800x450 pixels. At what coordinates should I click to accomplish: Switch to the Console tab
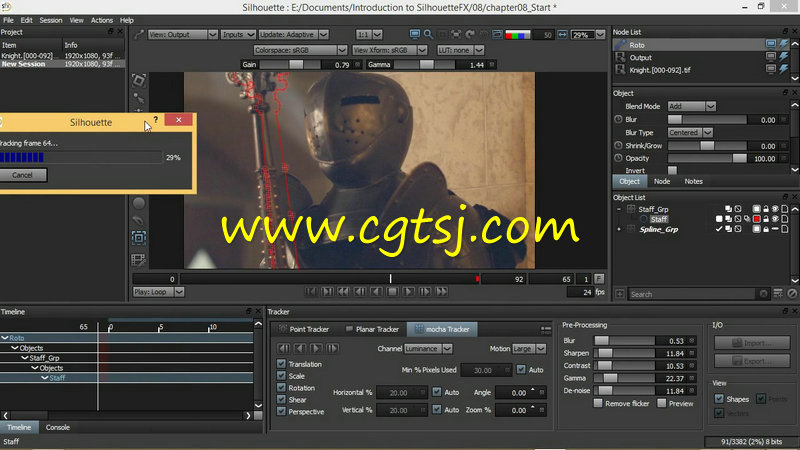(x=57, y=427)
